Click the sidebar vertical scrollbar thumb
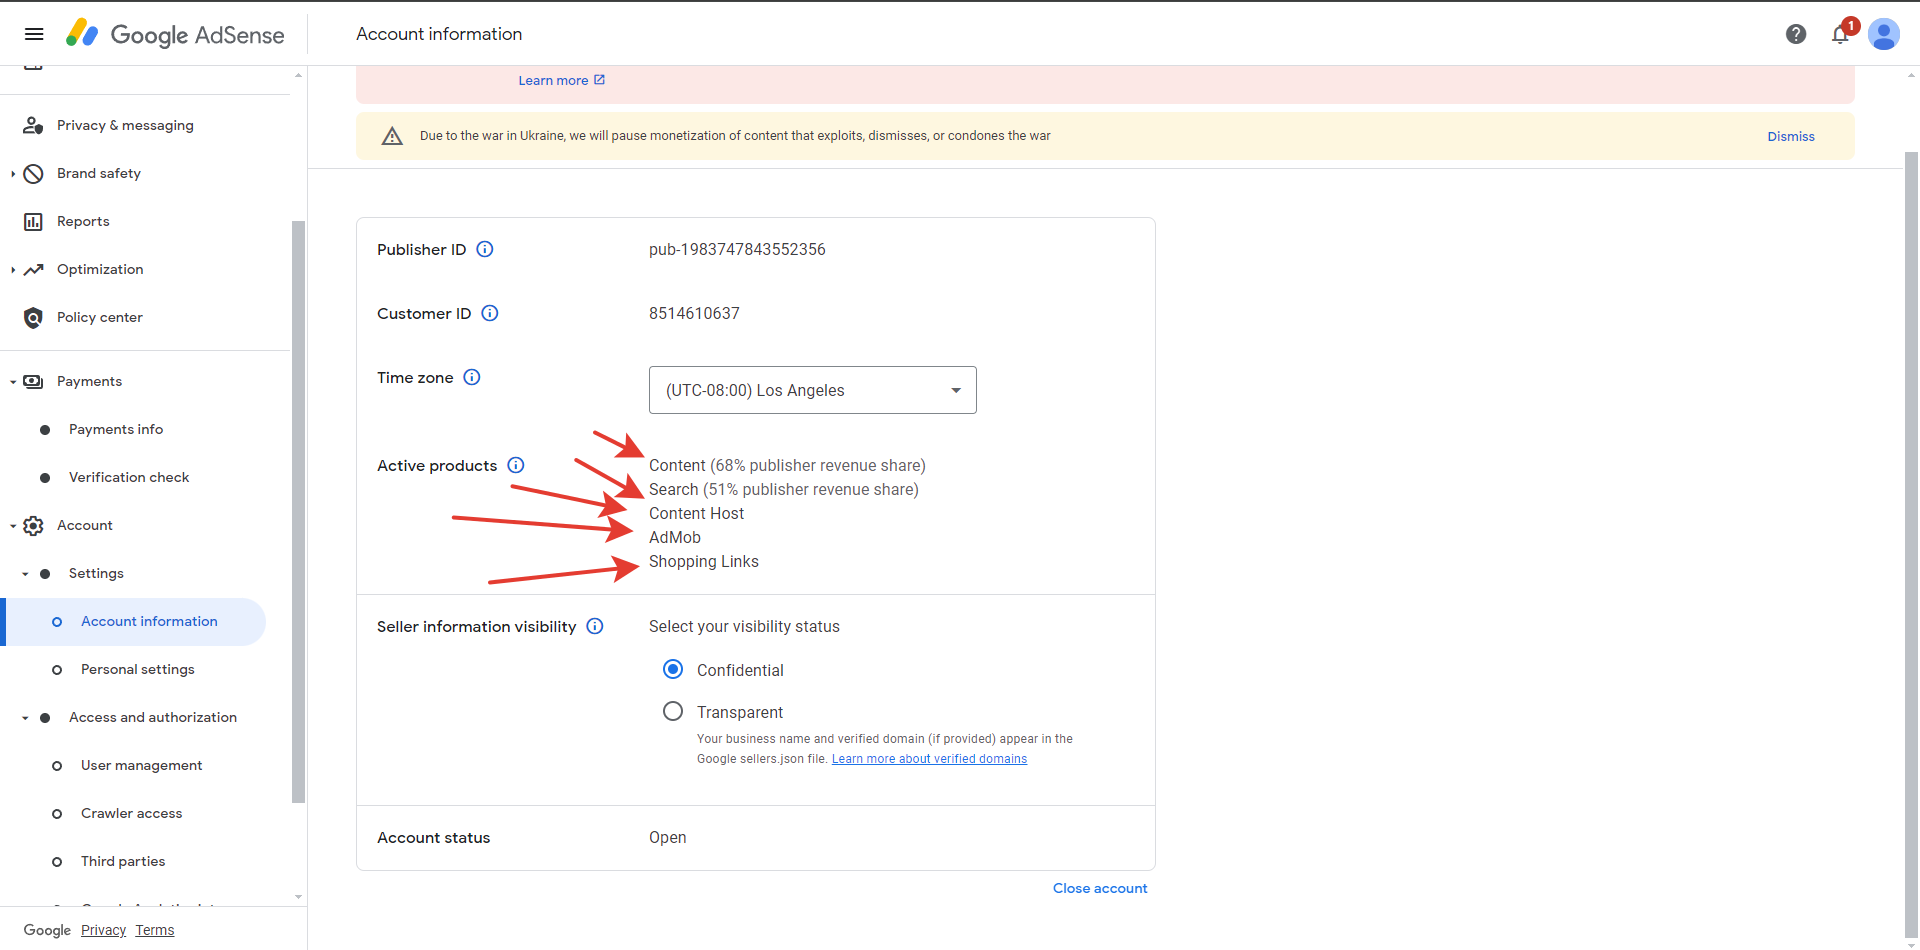1920x950 pixels. click(298, 511)
